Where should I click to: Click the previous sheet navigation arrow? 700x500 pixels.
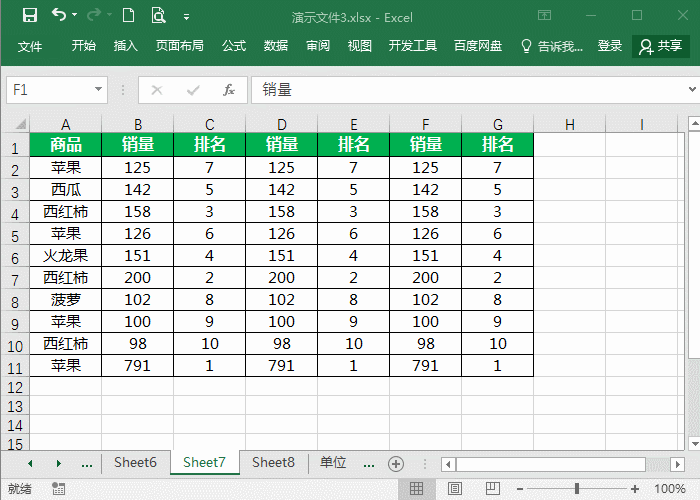30,463
